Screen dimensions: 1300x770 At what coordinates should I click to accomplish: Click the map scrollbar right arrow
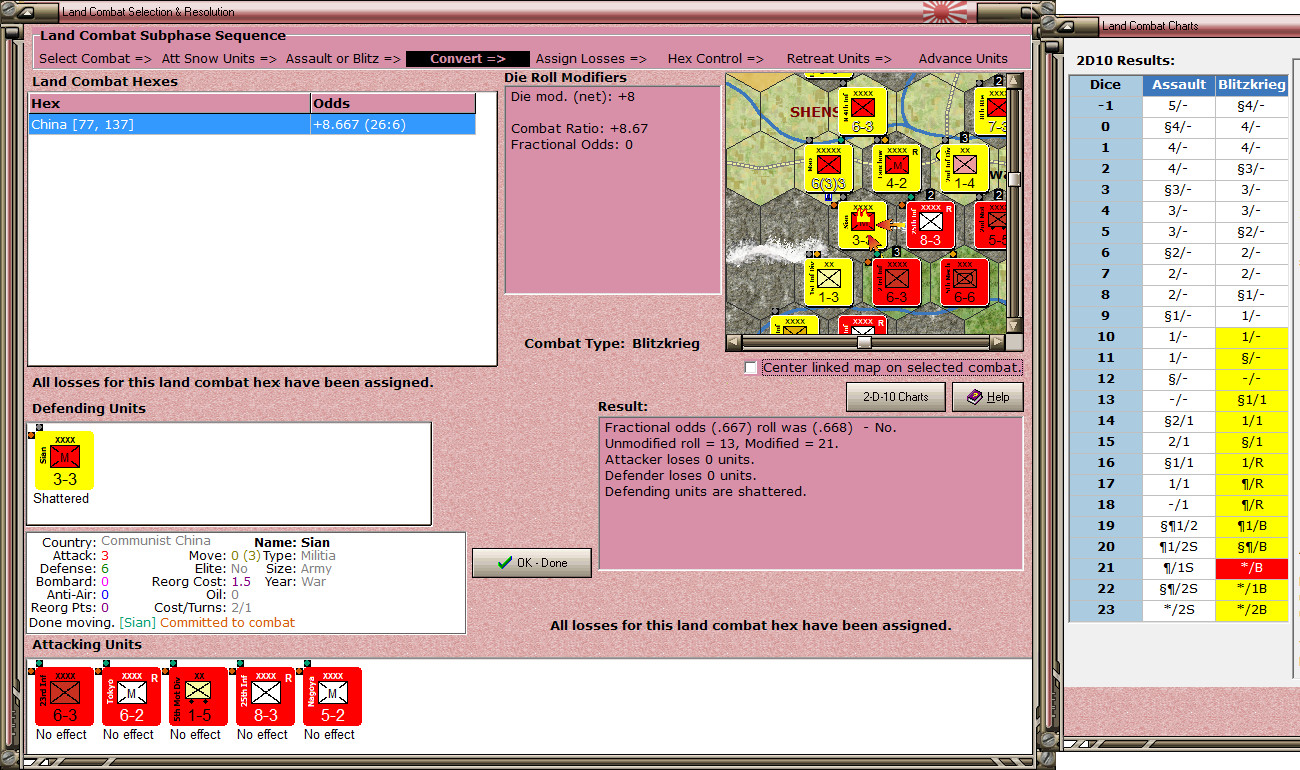(998, 342)
